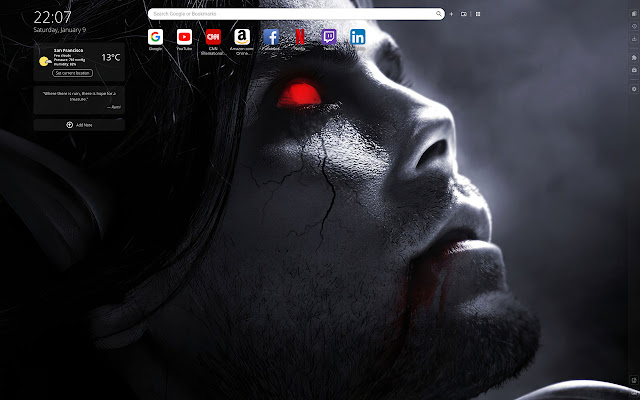Click the weather sun-cloud icon

coord(45,62)
